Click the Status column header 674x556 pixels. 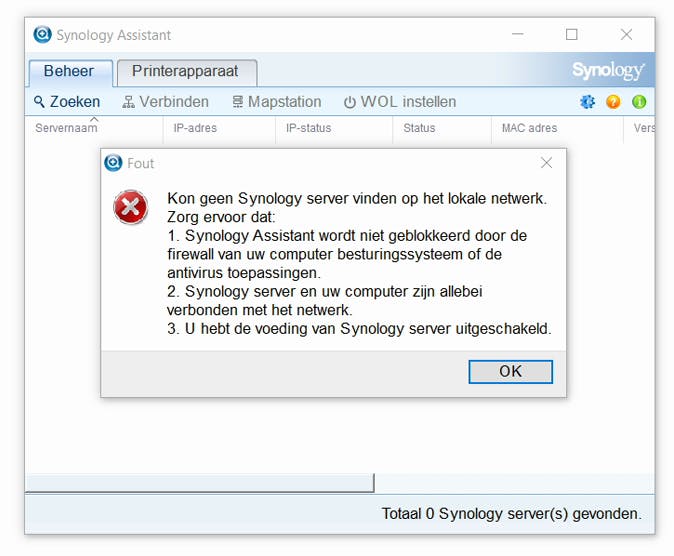(x=419, y=128)
